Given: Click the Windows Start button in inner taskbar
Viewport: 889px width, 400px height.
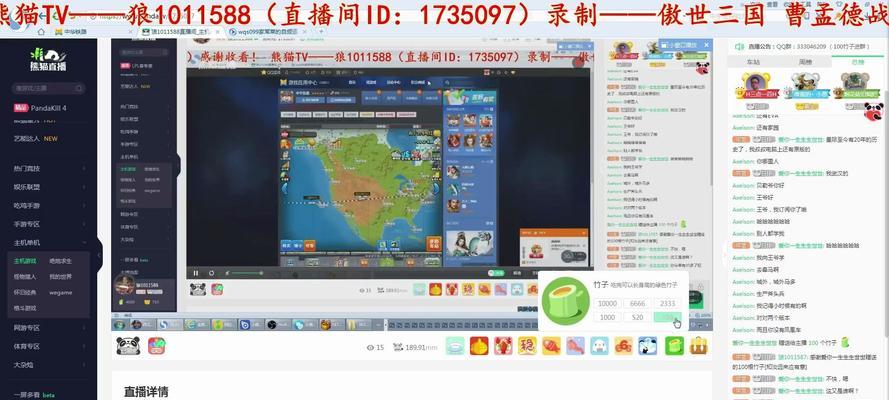Looking at the screenshot, I should 120,325.
